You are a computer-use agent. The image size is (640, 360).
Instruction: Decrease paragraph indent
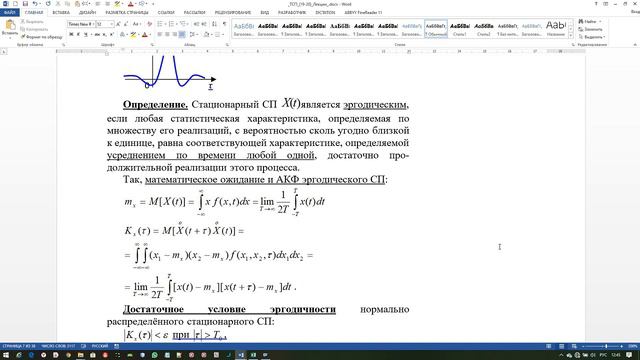pos(196,24)
